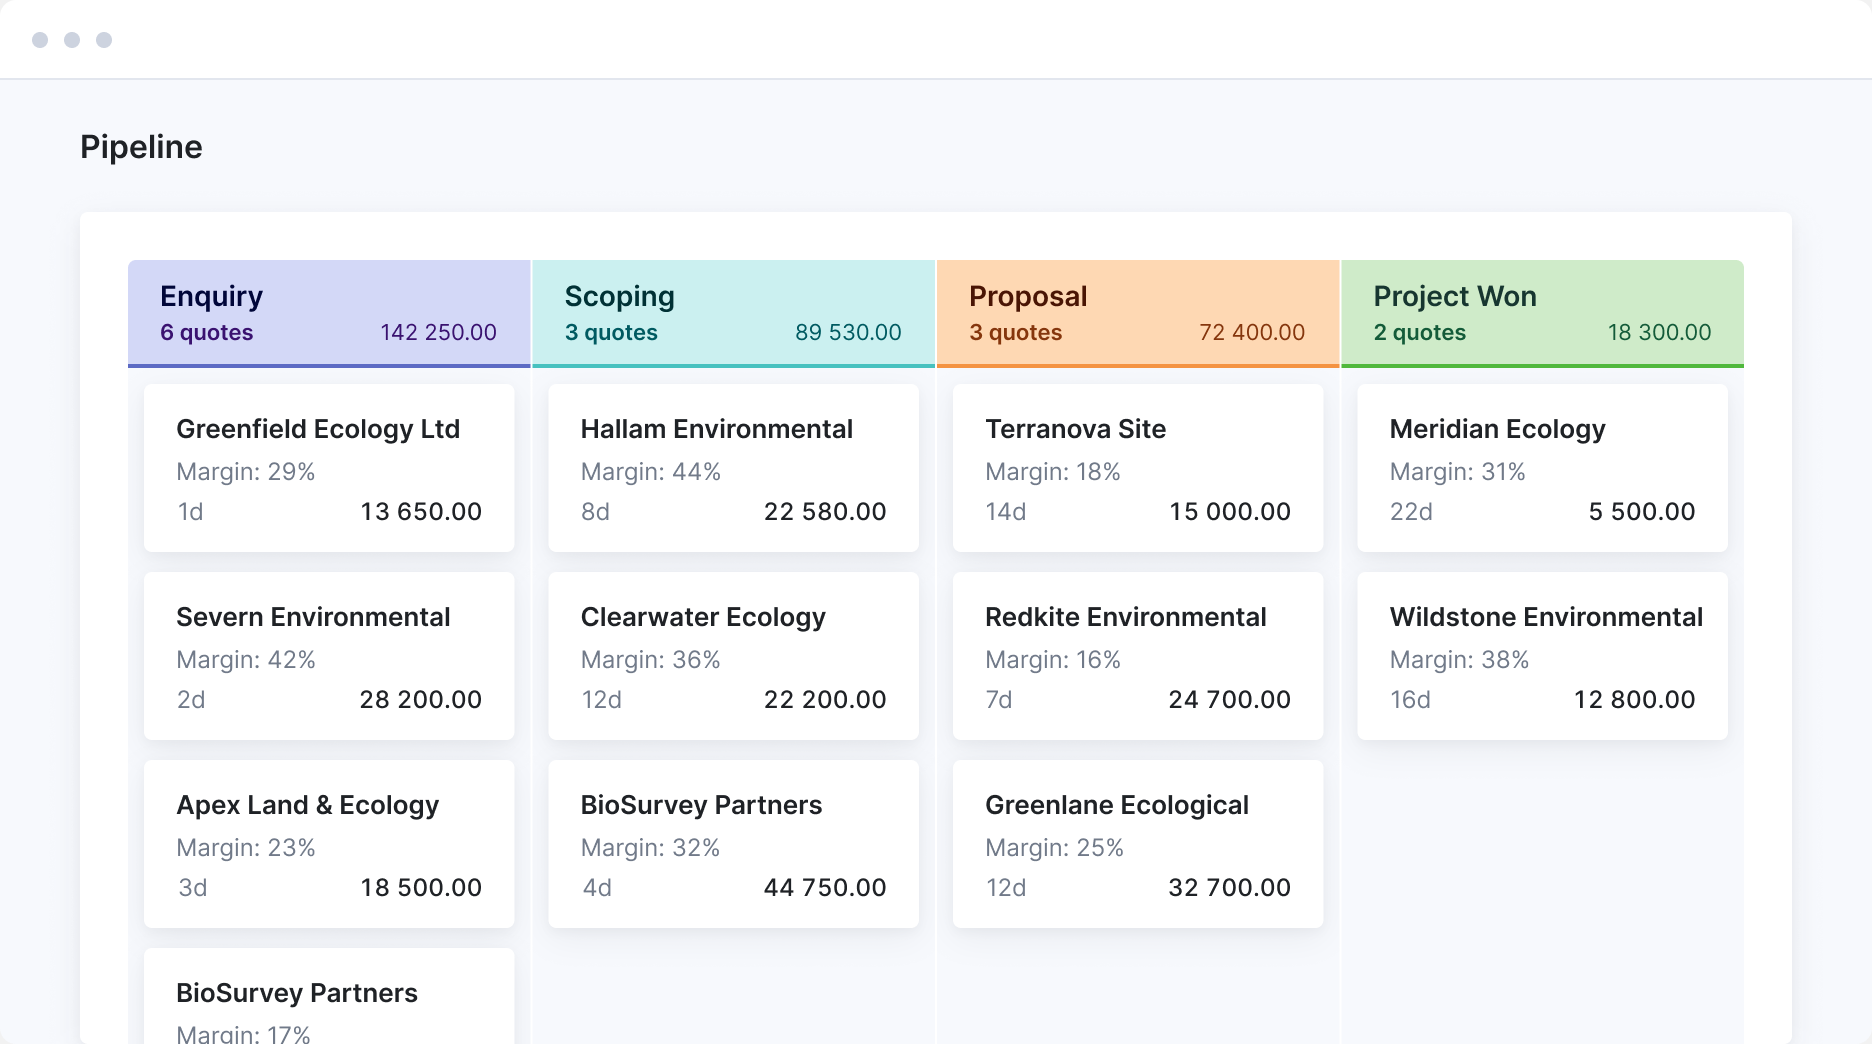Click BioSurvey Partners card in Enquiry column
Viewport: 1872px width, 1044px height.
(329, 996)
